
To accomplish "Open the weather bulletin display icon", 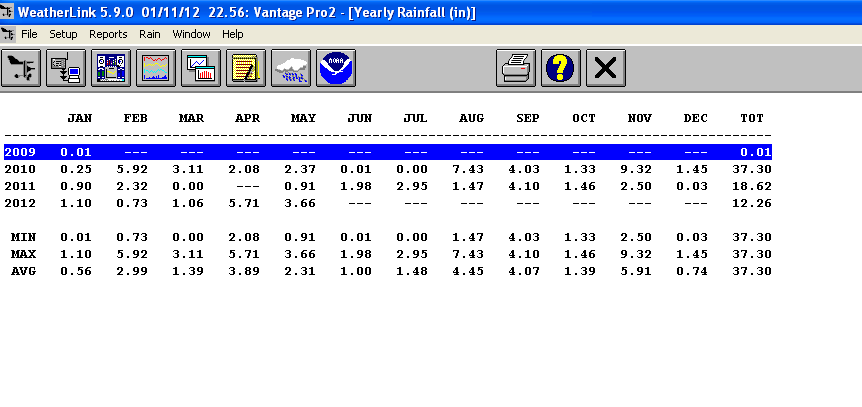I will pos(111,68).
